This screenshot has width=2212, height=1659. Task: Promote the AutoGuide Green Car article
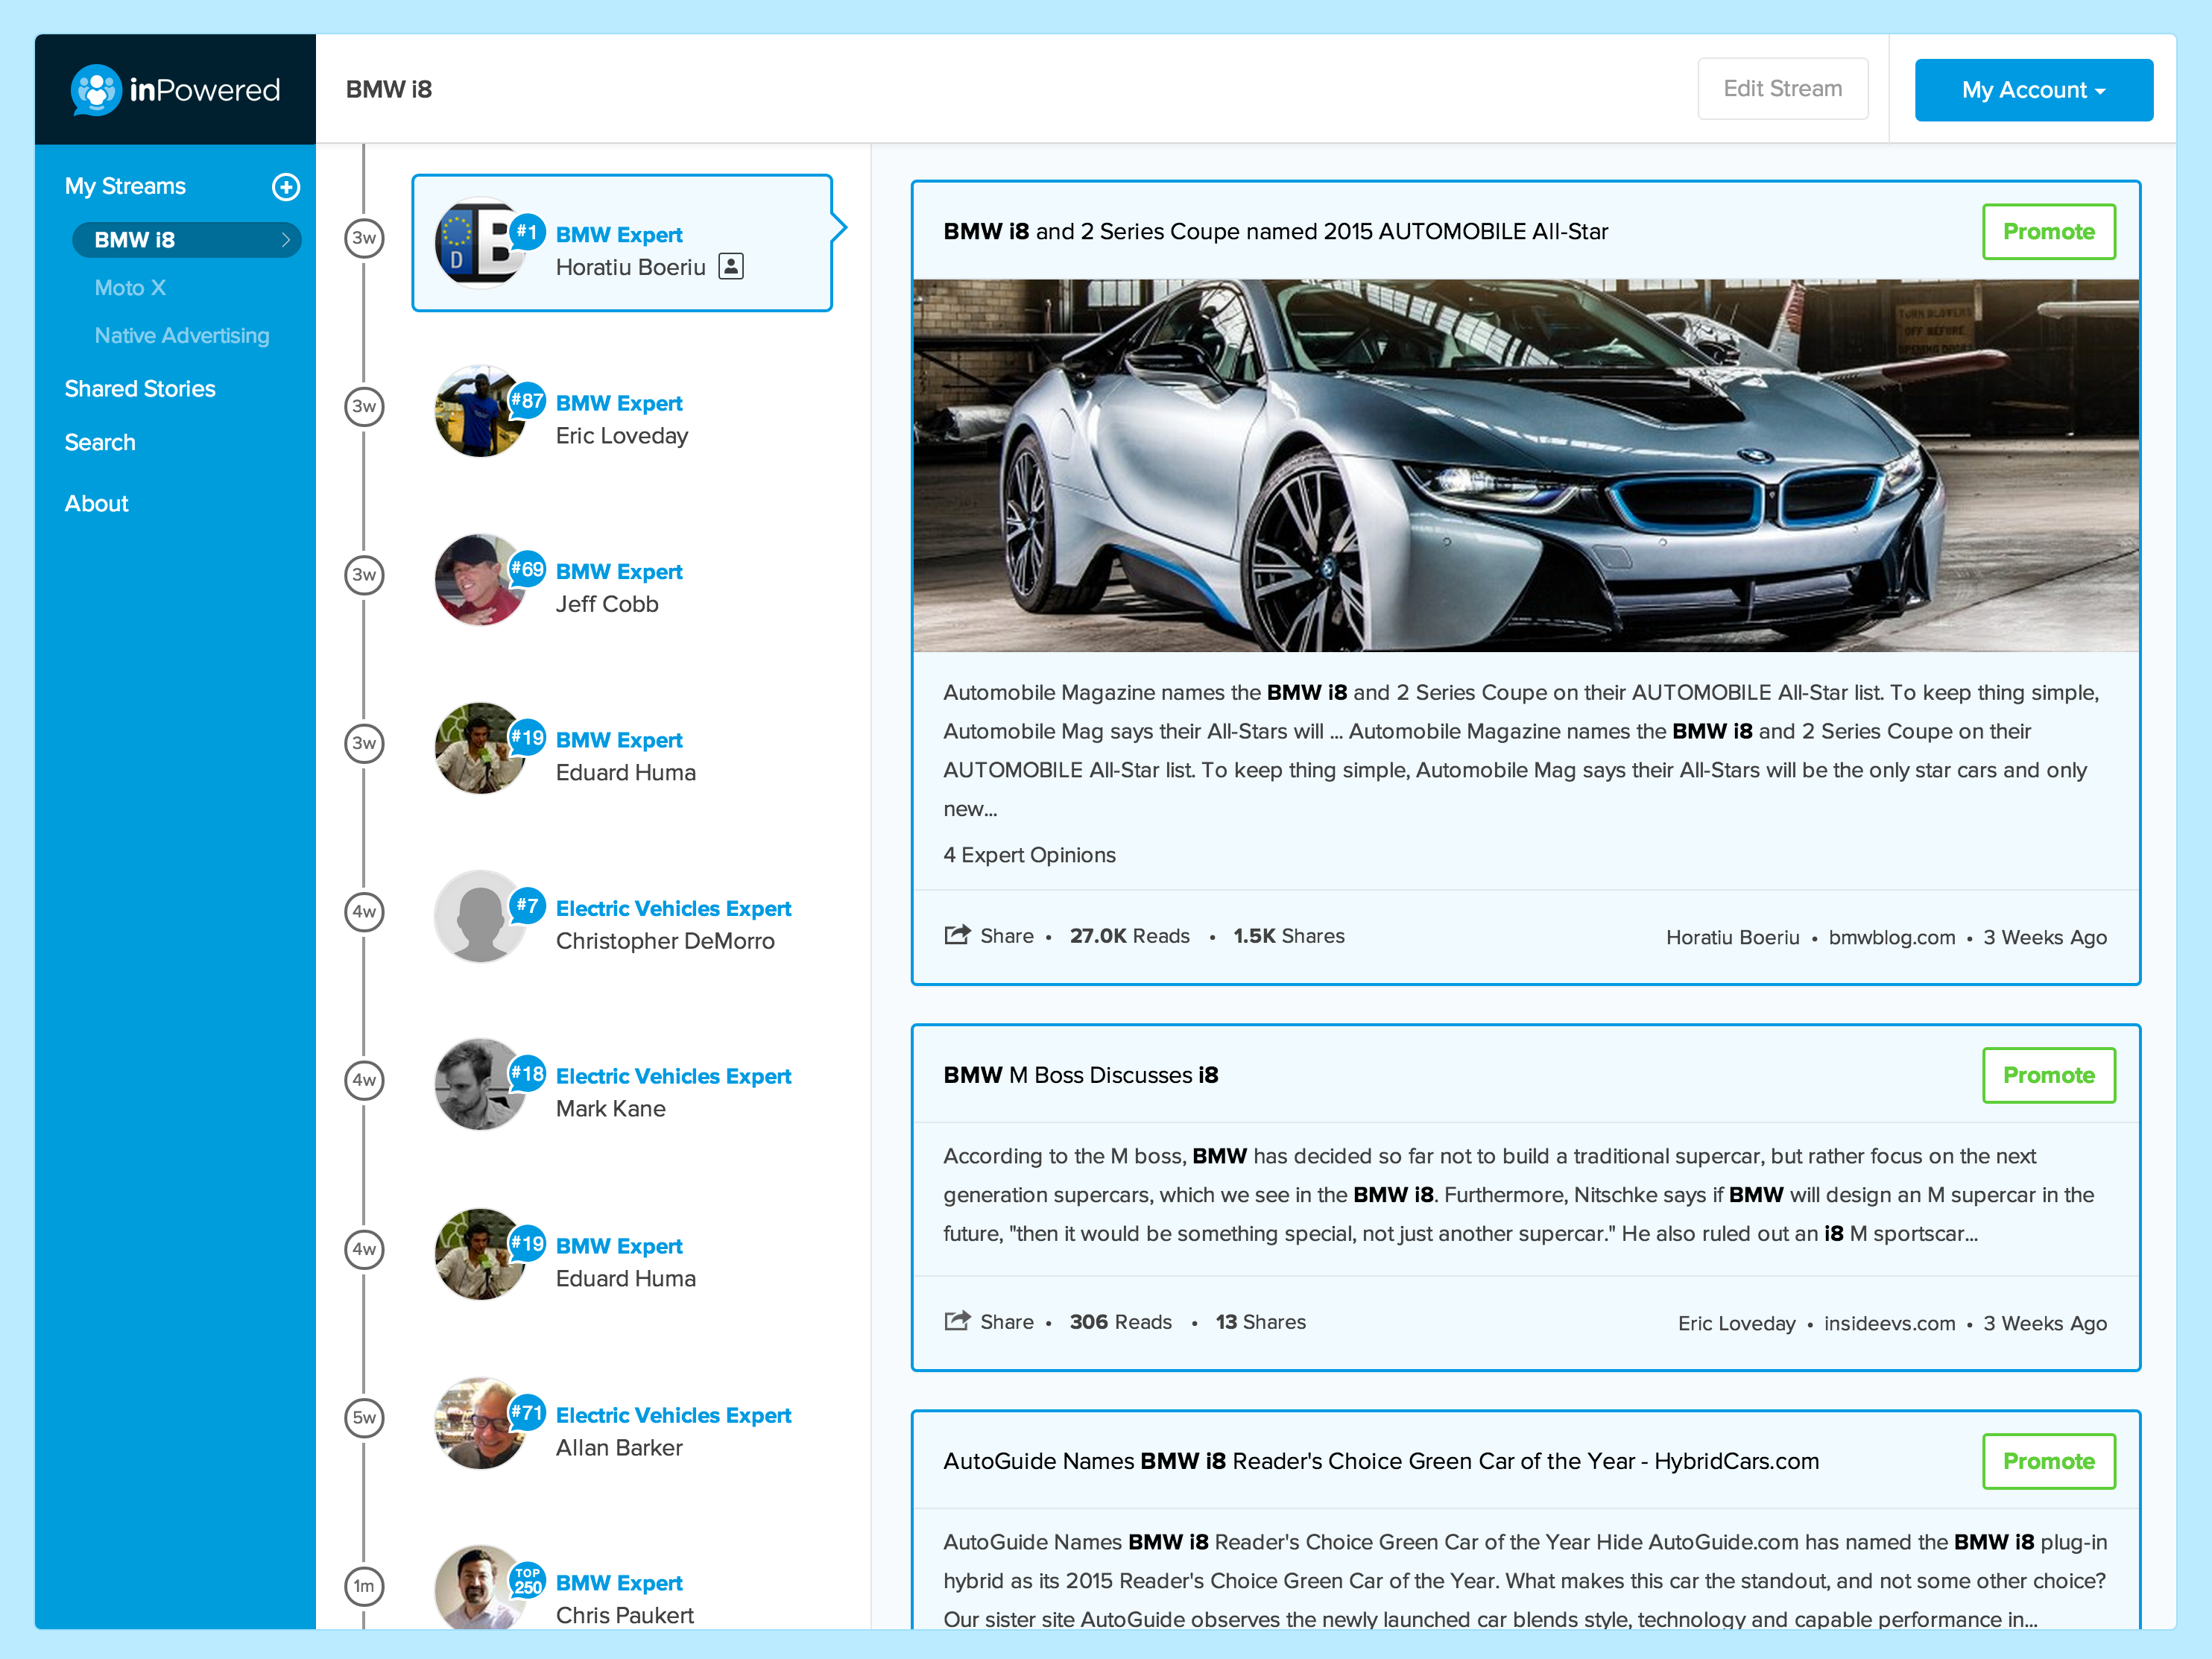pyautogui.click(x=2048, y=1461)
